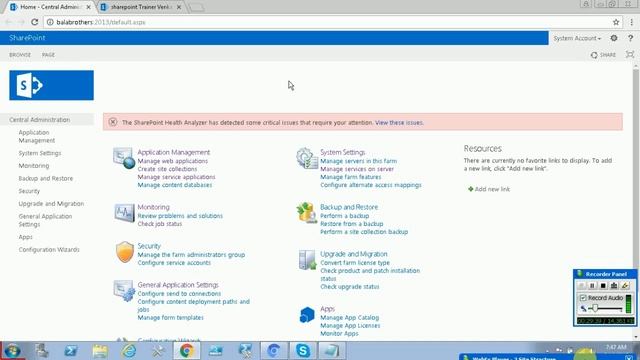The width and height of the screenshot is (640, 360).
Task: Bookmark this page with star icon
Action: click(616, 22)
